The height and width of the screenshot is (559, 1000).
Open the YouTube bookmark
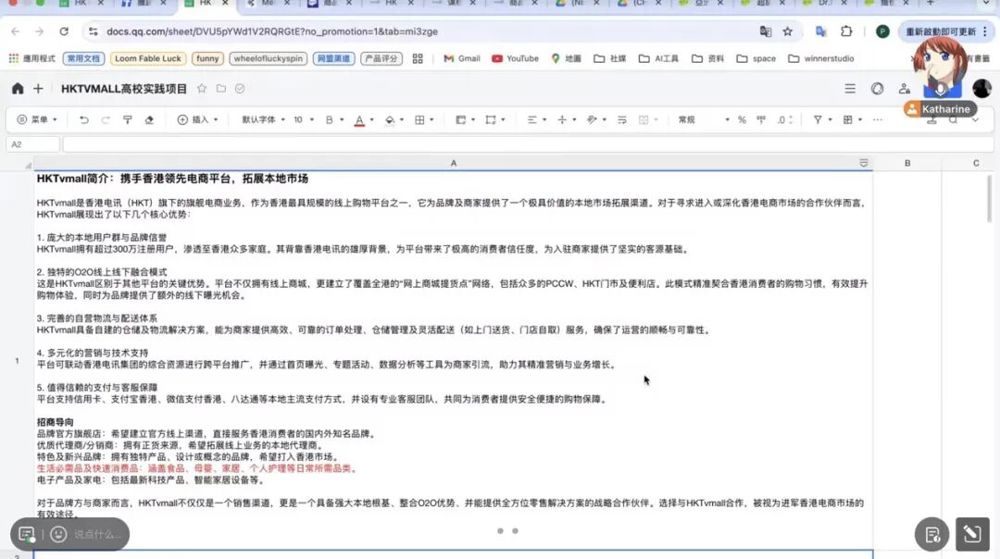tap(515, 59)
